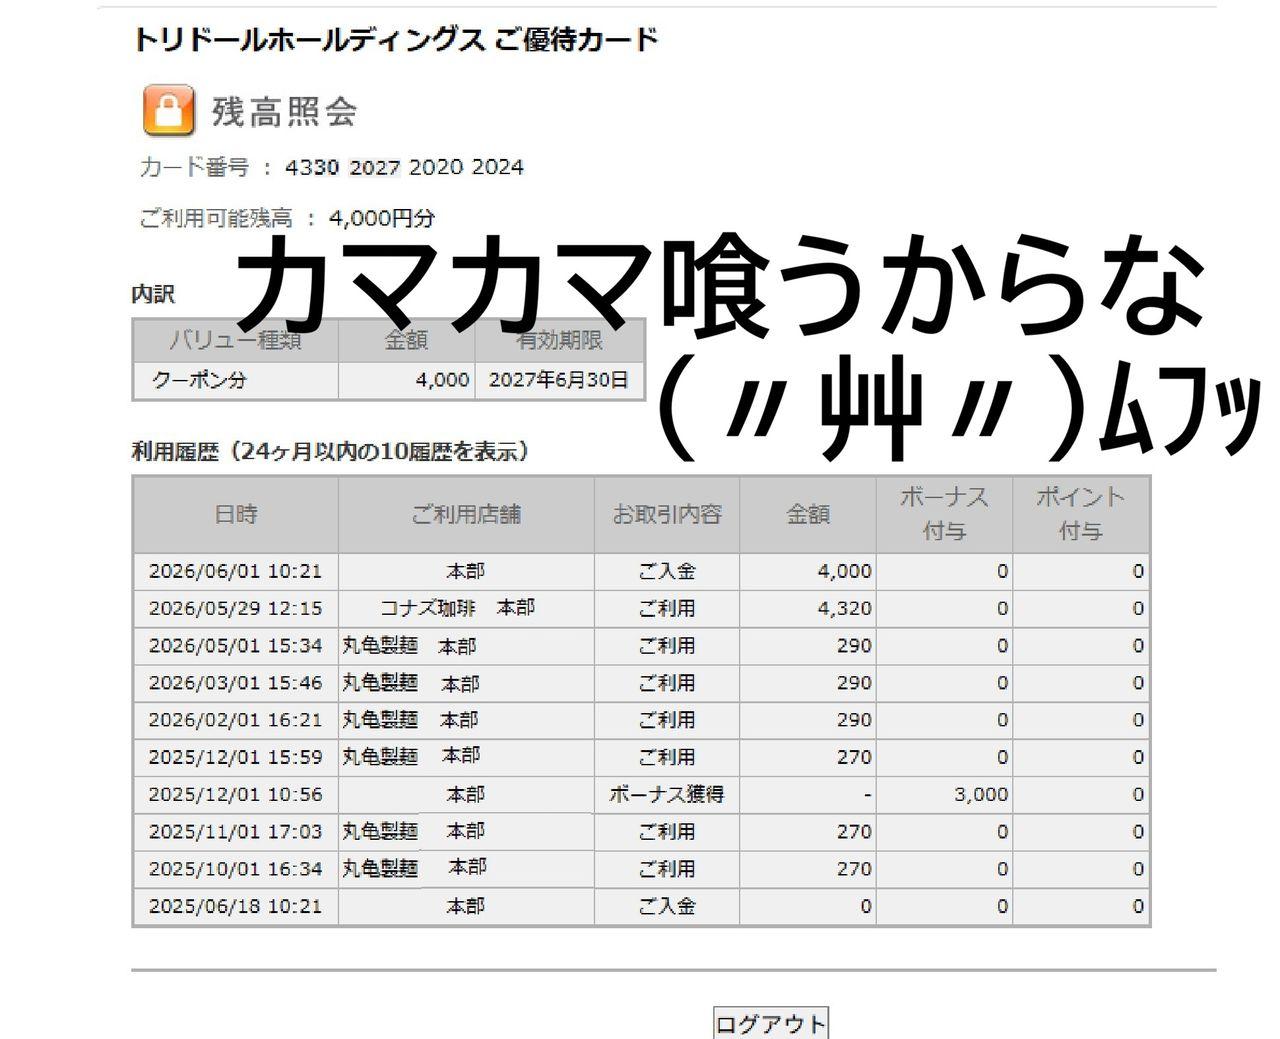The height and width of the screenshot is (1039, 1280).
Task: Click the 丸亀製麺 本部 cell in 2025/10/01 row
Action: coord(466,869)
